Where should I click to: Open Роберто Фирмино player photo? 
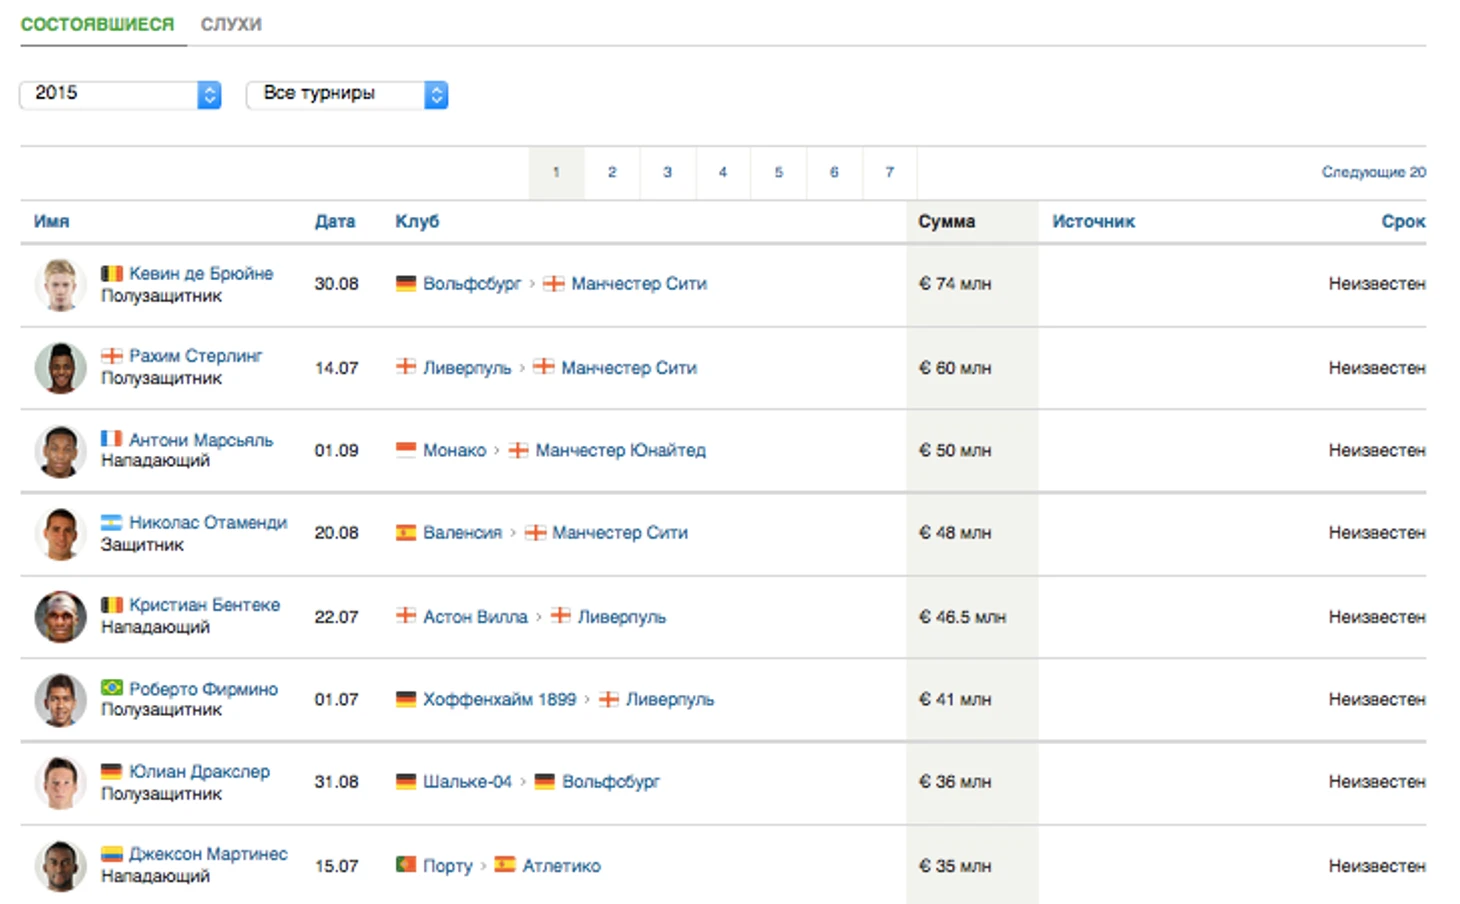click(60, 700)
